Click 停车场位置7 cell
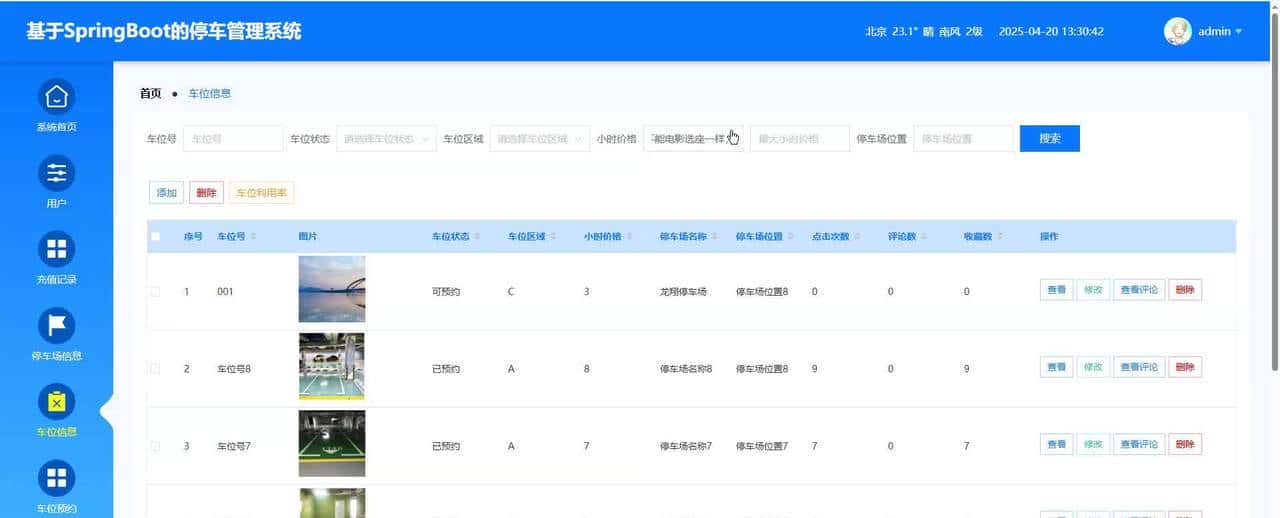Viewport: 1280px width, 518px height. [762, 446]
